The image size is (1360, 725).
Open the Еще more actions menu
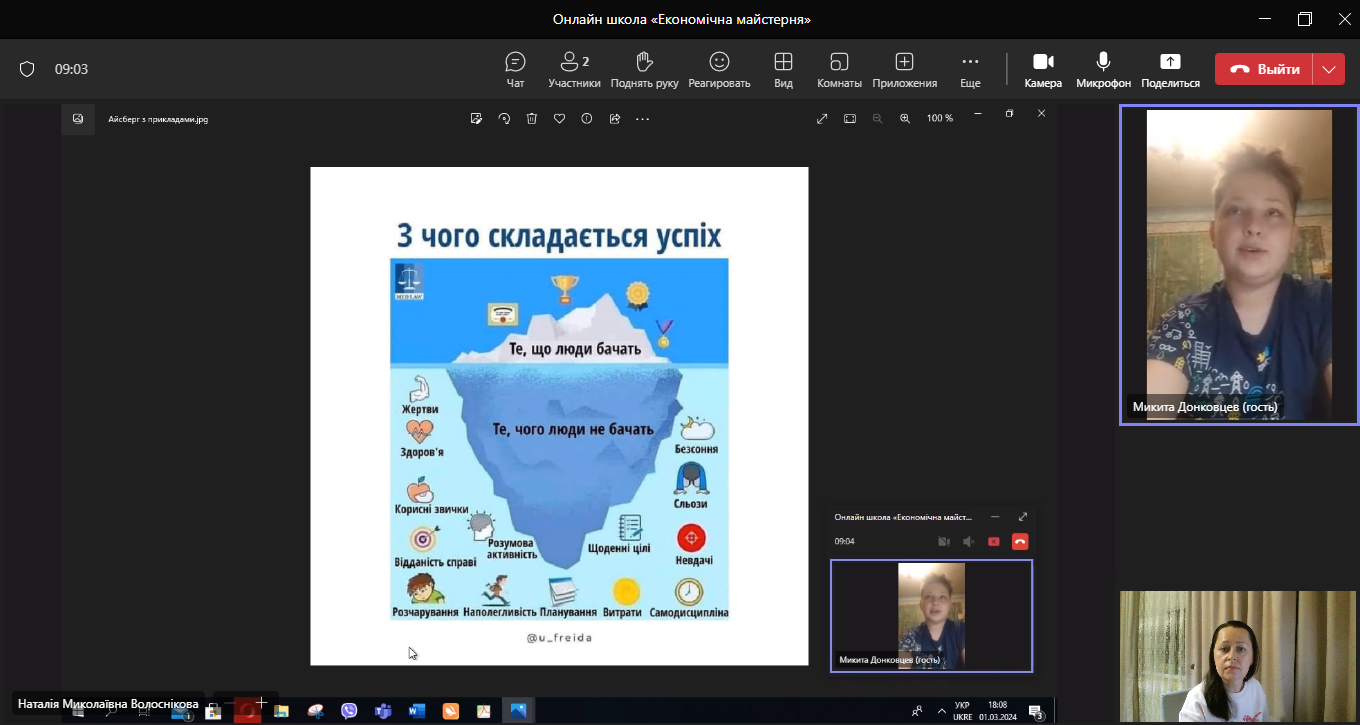[x=970, y=70]
